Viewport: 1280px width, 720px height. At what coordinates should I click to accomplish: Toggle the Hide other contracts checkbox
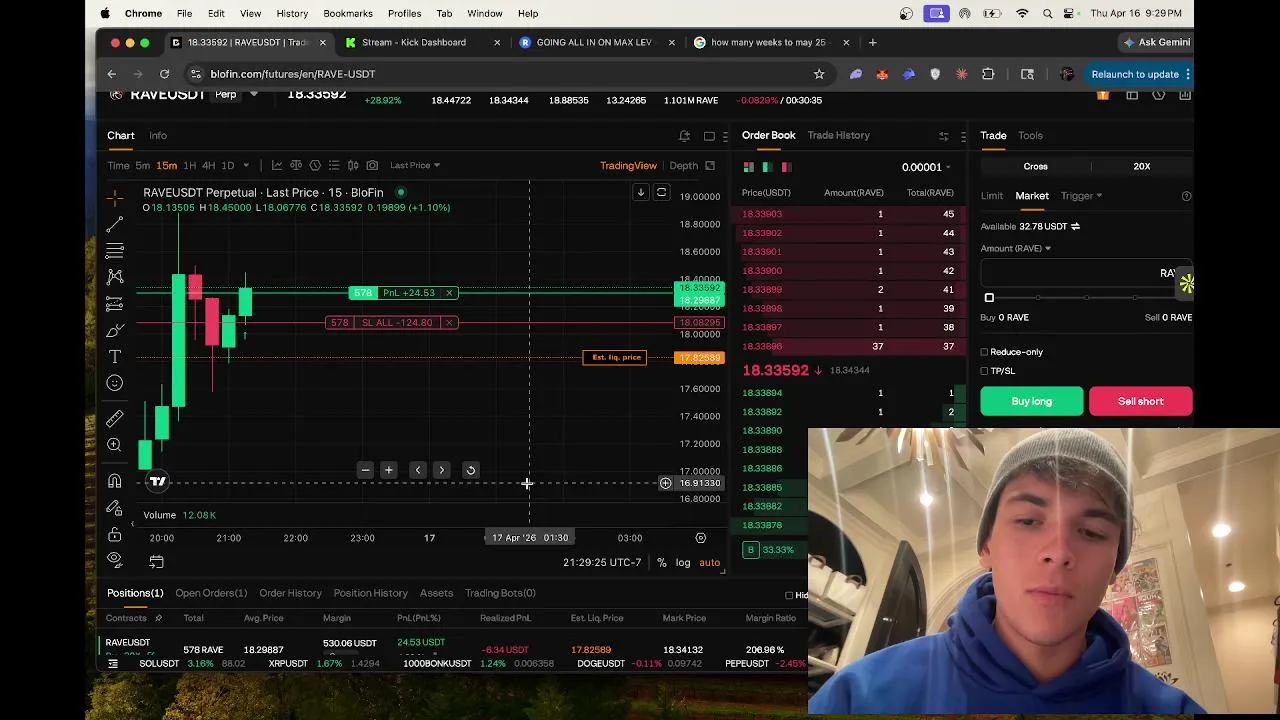(789, 596)
